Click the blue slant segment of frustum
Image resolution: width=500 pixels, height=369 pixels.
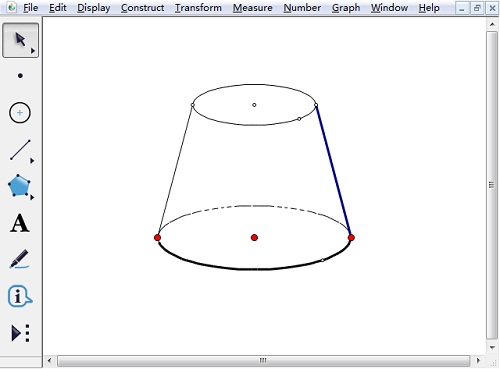point(333,171)
